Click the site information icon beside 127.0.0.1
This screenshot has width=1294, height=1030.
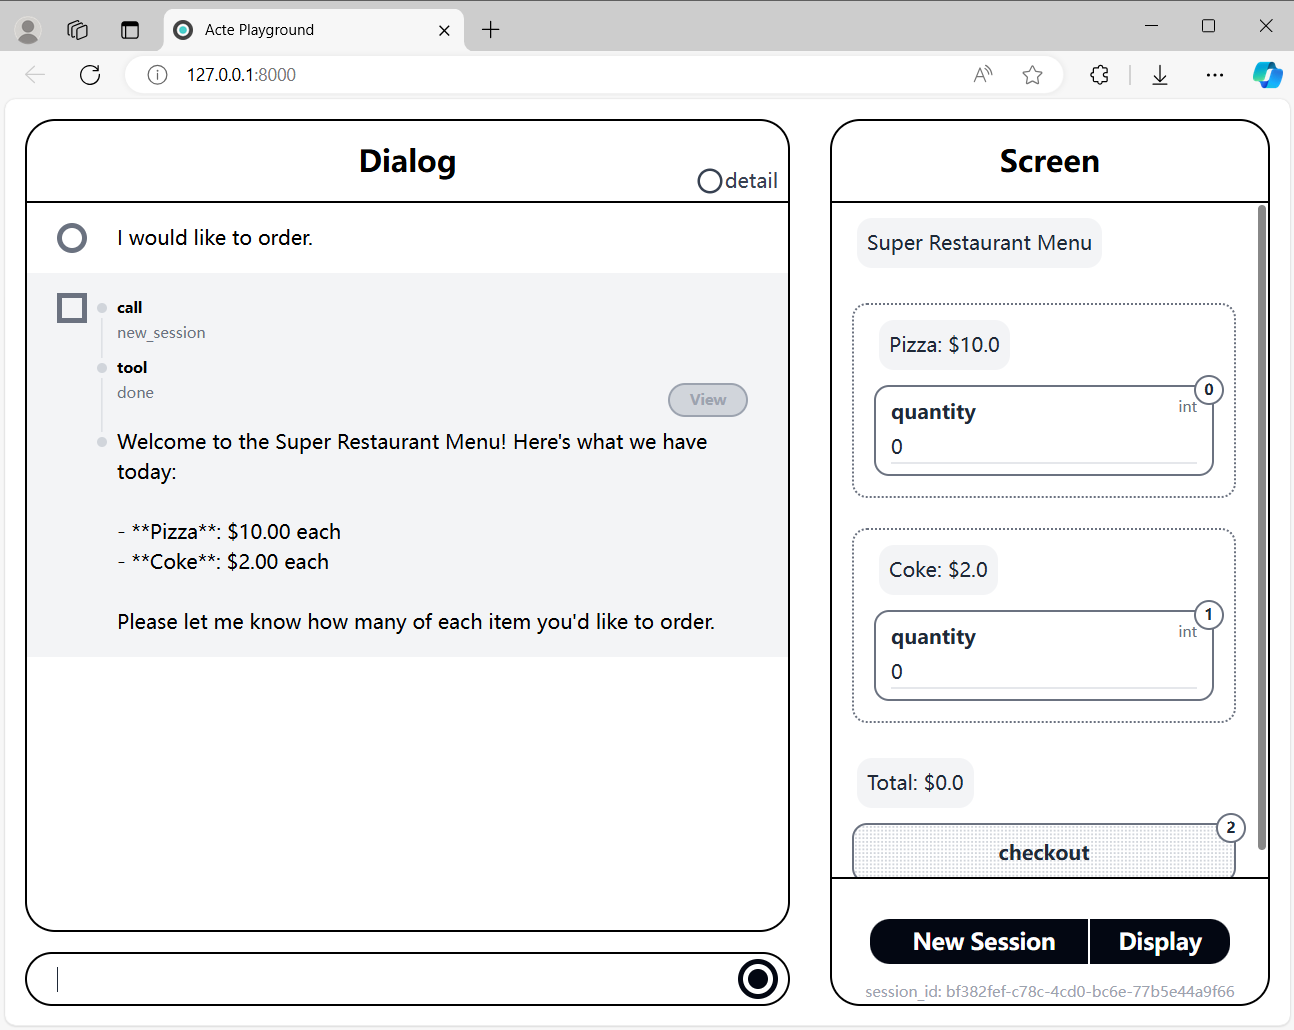[157, 74]
